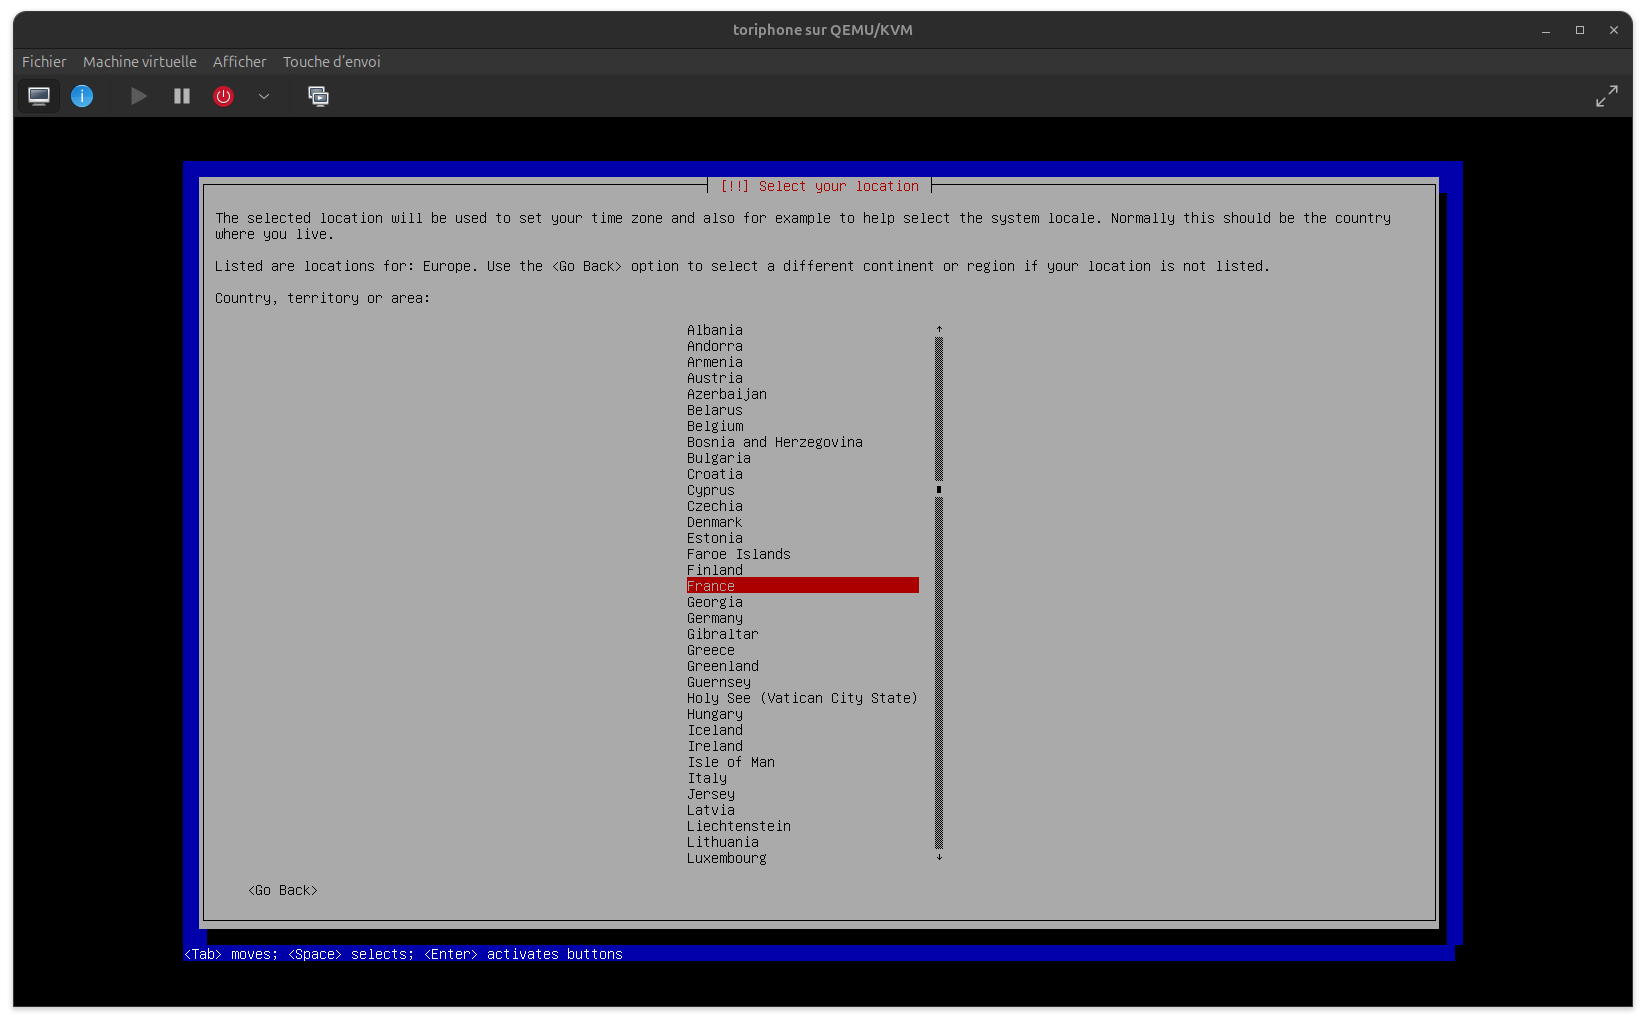Maximize the QEMU/KVM window

coord(1579,30)
